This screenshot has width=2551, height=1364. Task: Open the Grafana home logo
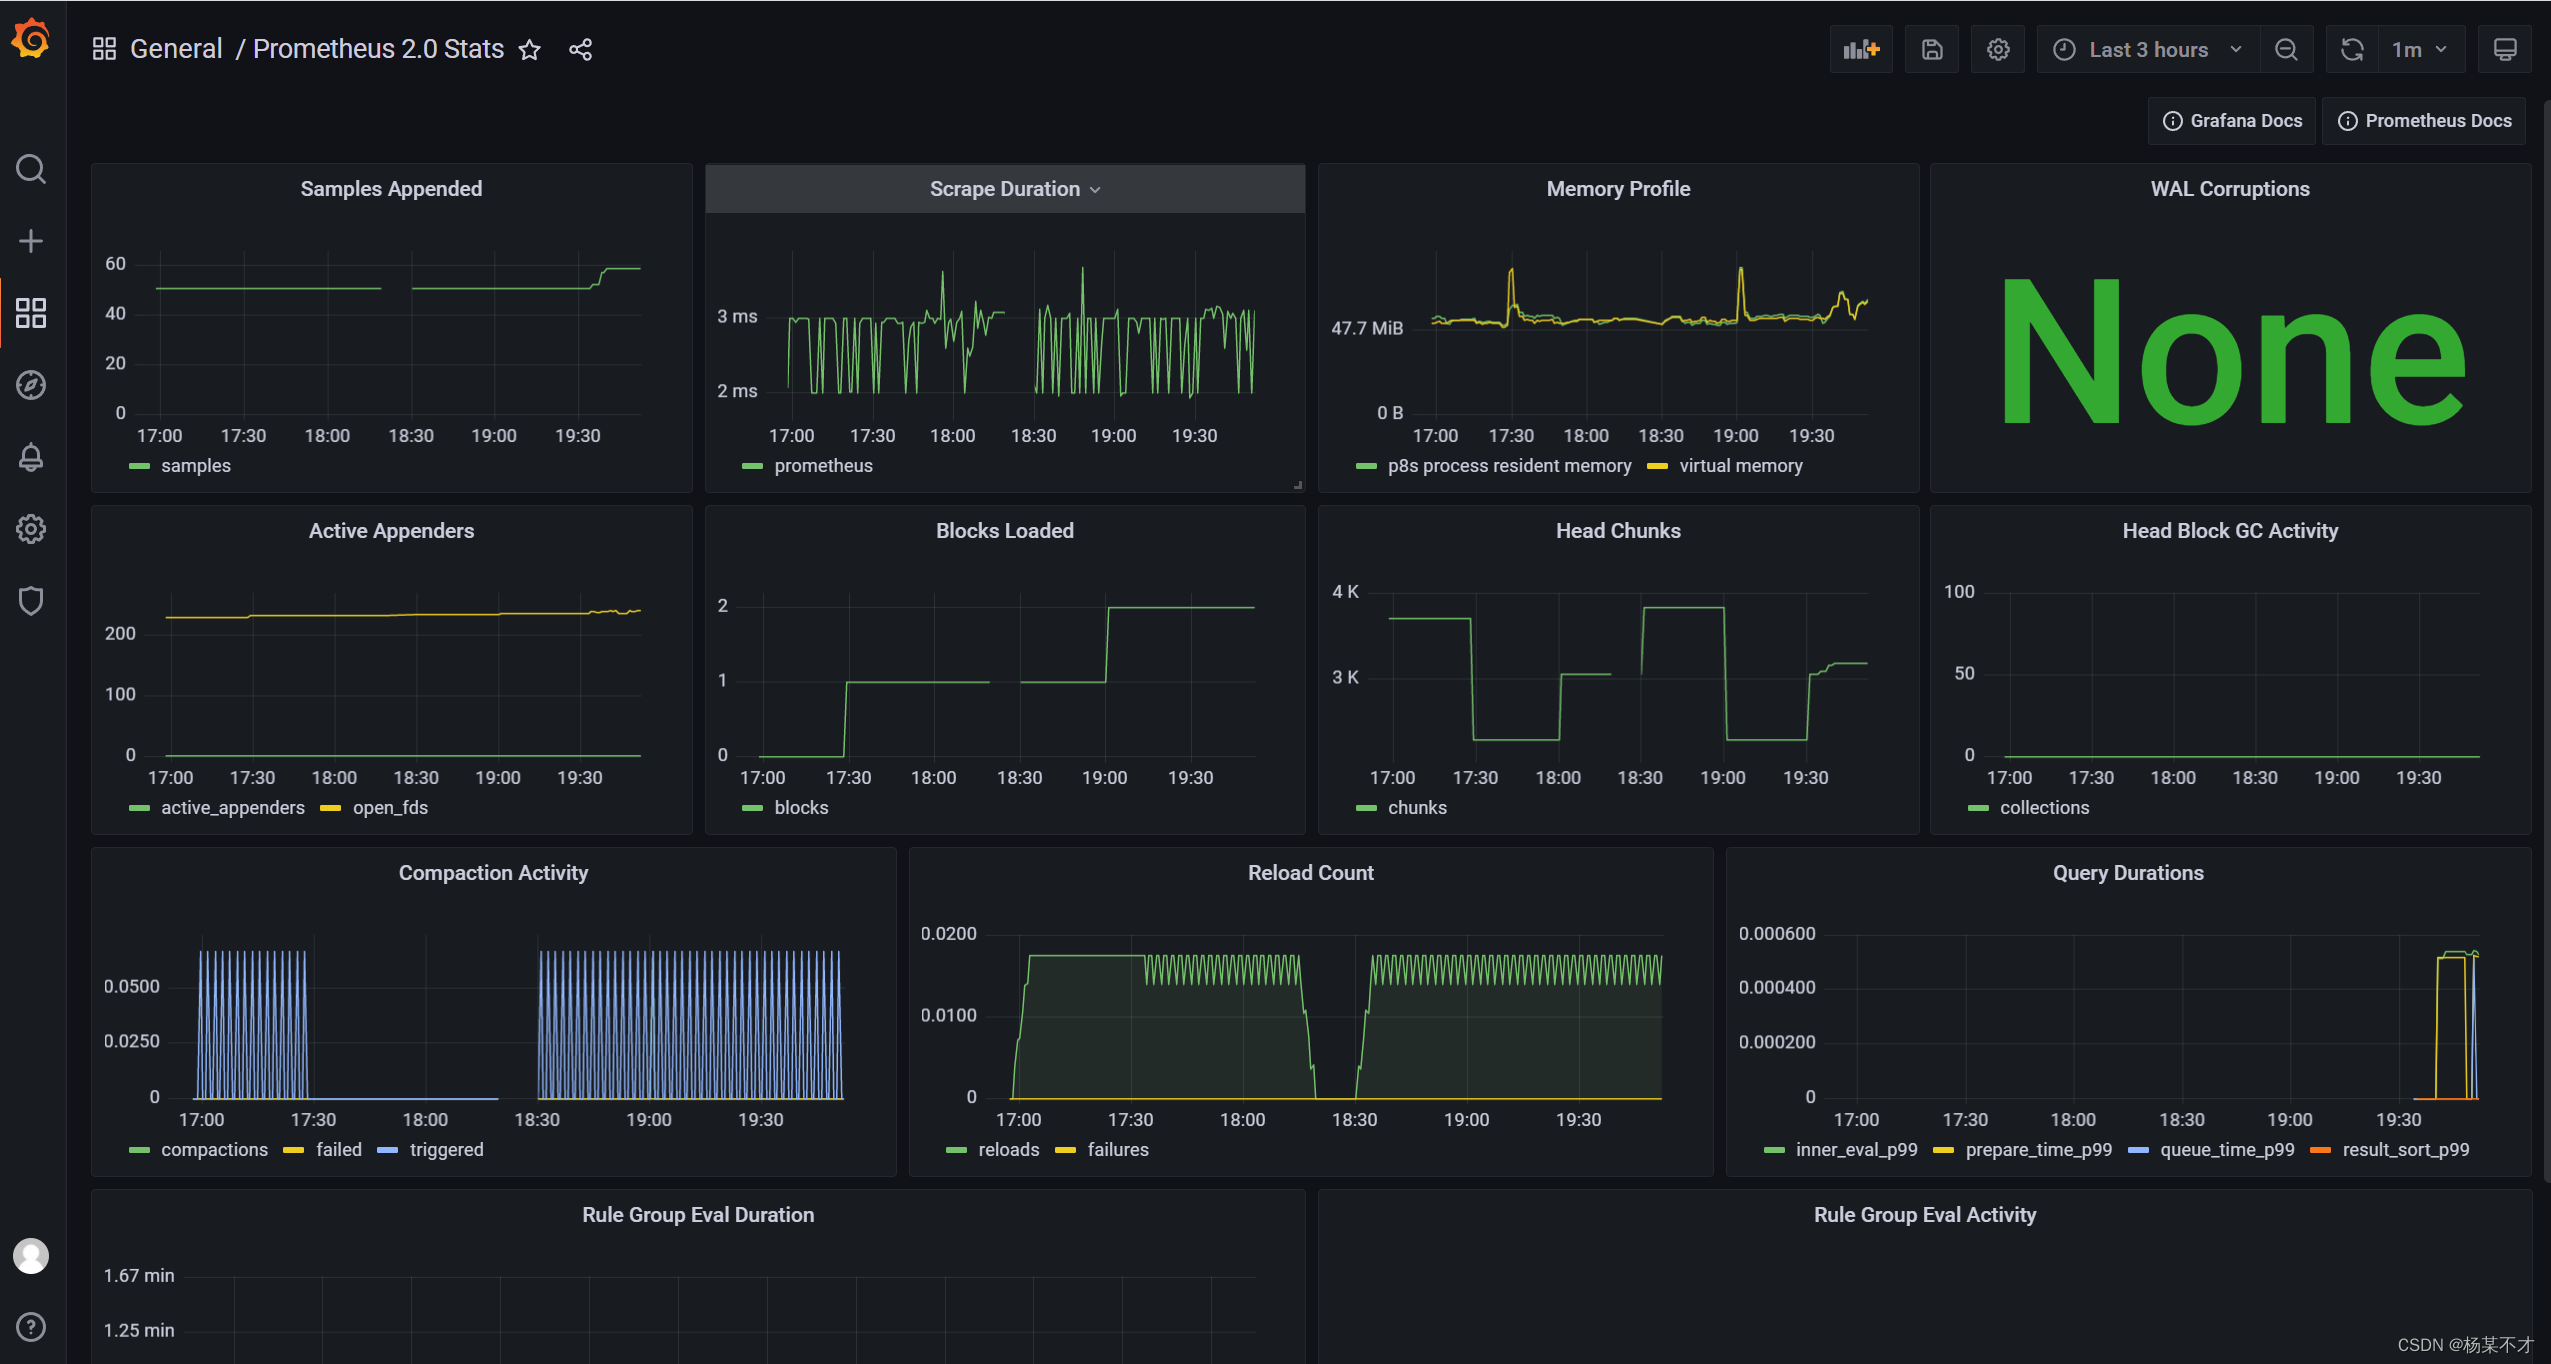tap(31, 39)
